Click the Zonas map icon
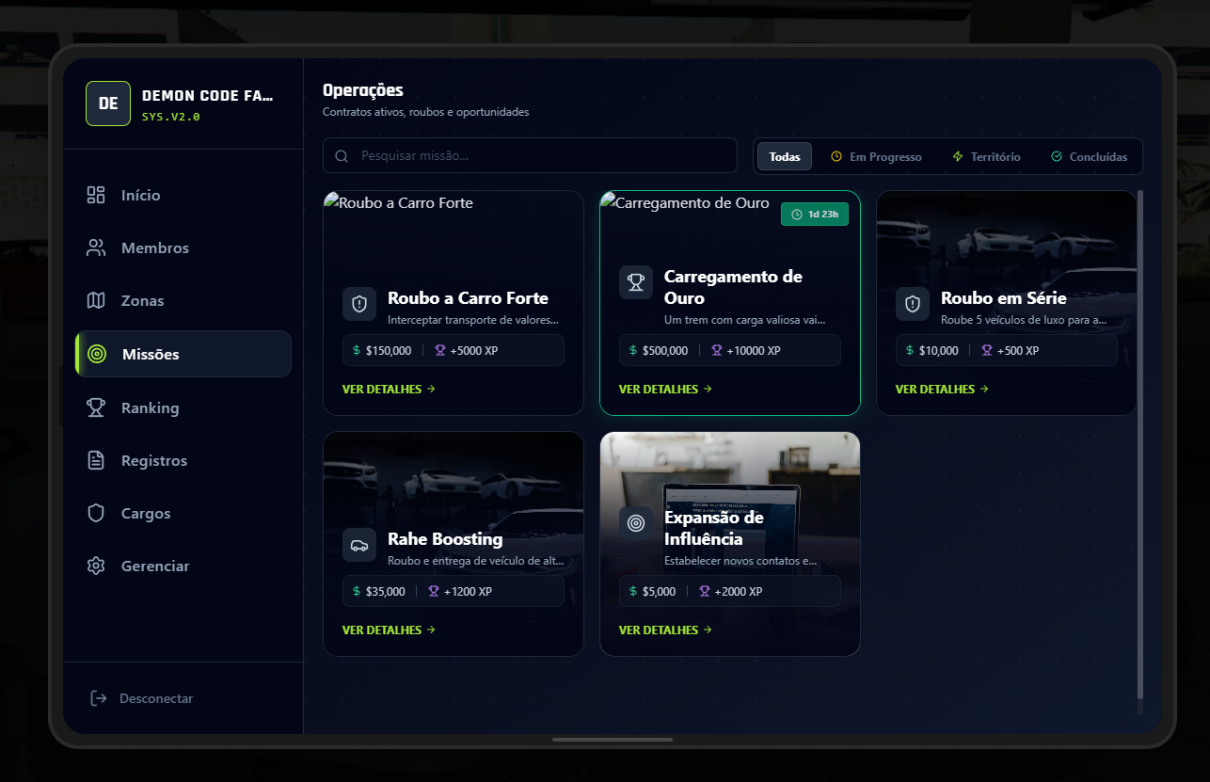The height and width of the screenshot is (782, 1210). pyautogui.click(x=96, y=301)
